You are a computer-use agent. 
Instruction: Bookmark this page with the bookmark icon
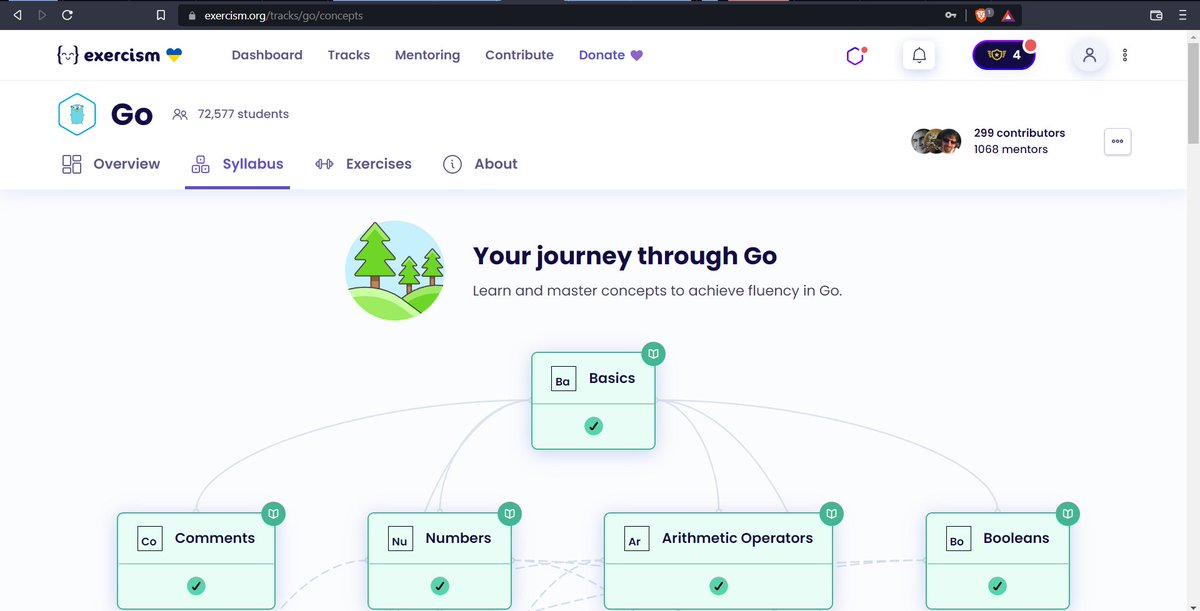click(161, 15)
